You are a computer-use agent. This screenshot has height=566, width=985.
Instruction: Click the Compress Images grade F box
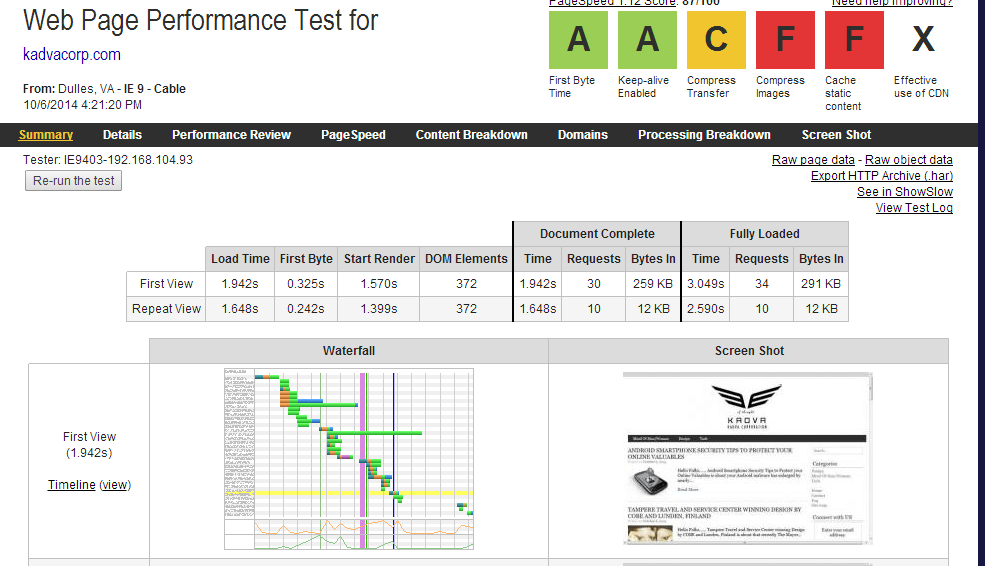pos(785,40)
